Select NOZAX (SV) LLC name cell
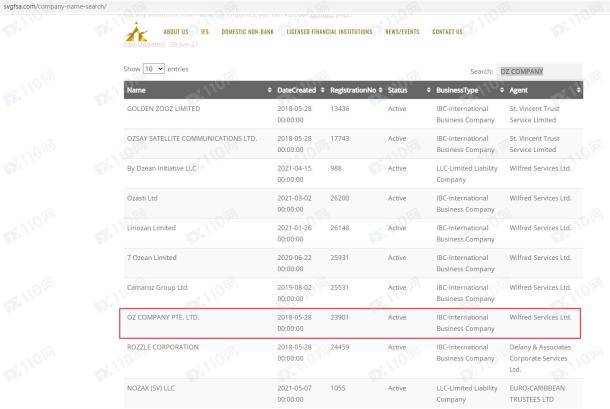This screenshot has height=409, width=610. click(x=149, y=388)
